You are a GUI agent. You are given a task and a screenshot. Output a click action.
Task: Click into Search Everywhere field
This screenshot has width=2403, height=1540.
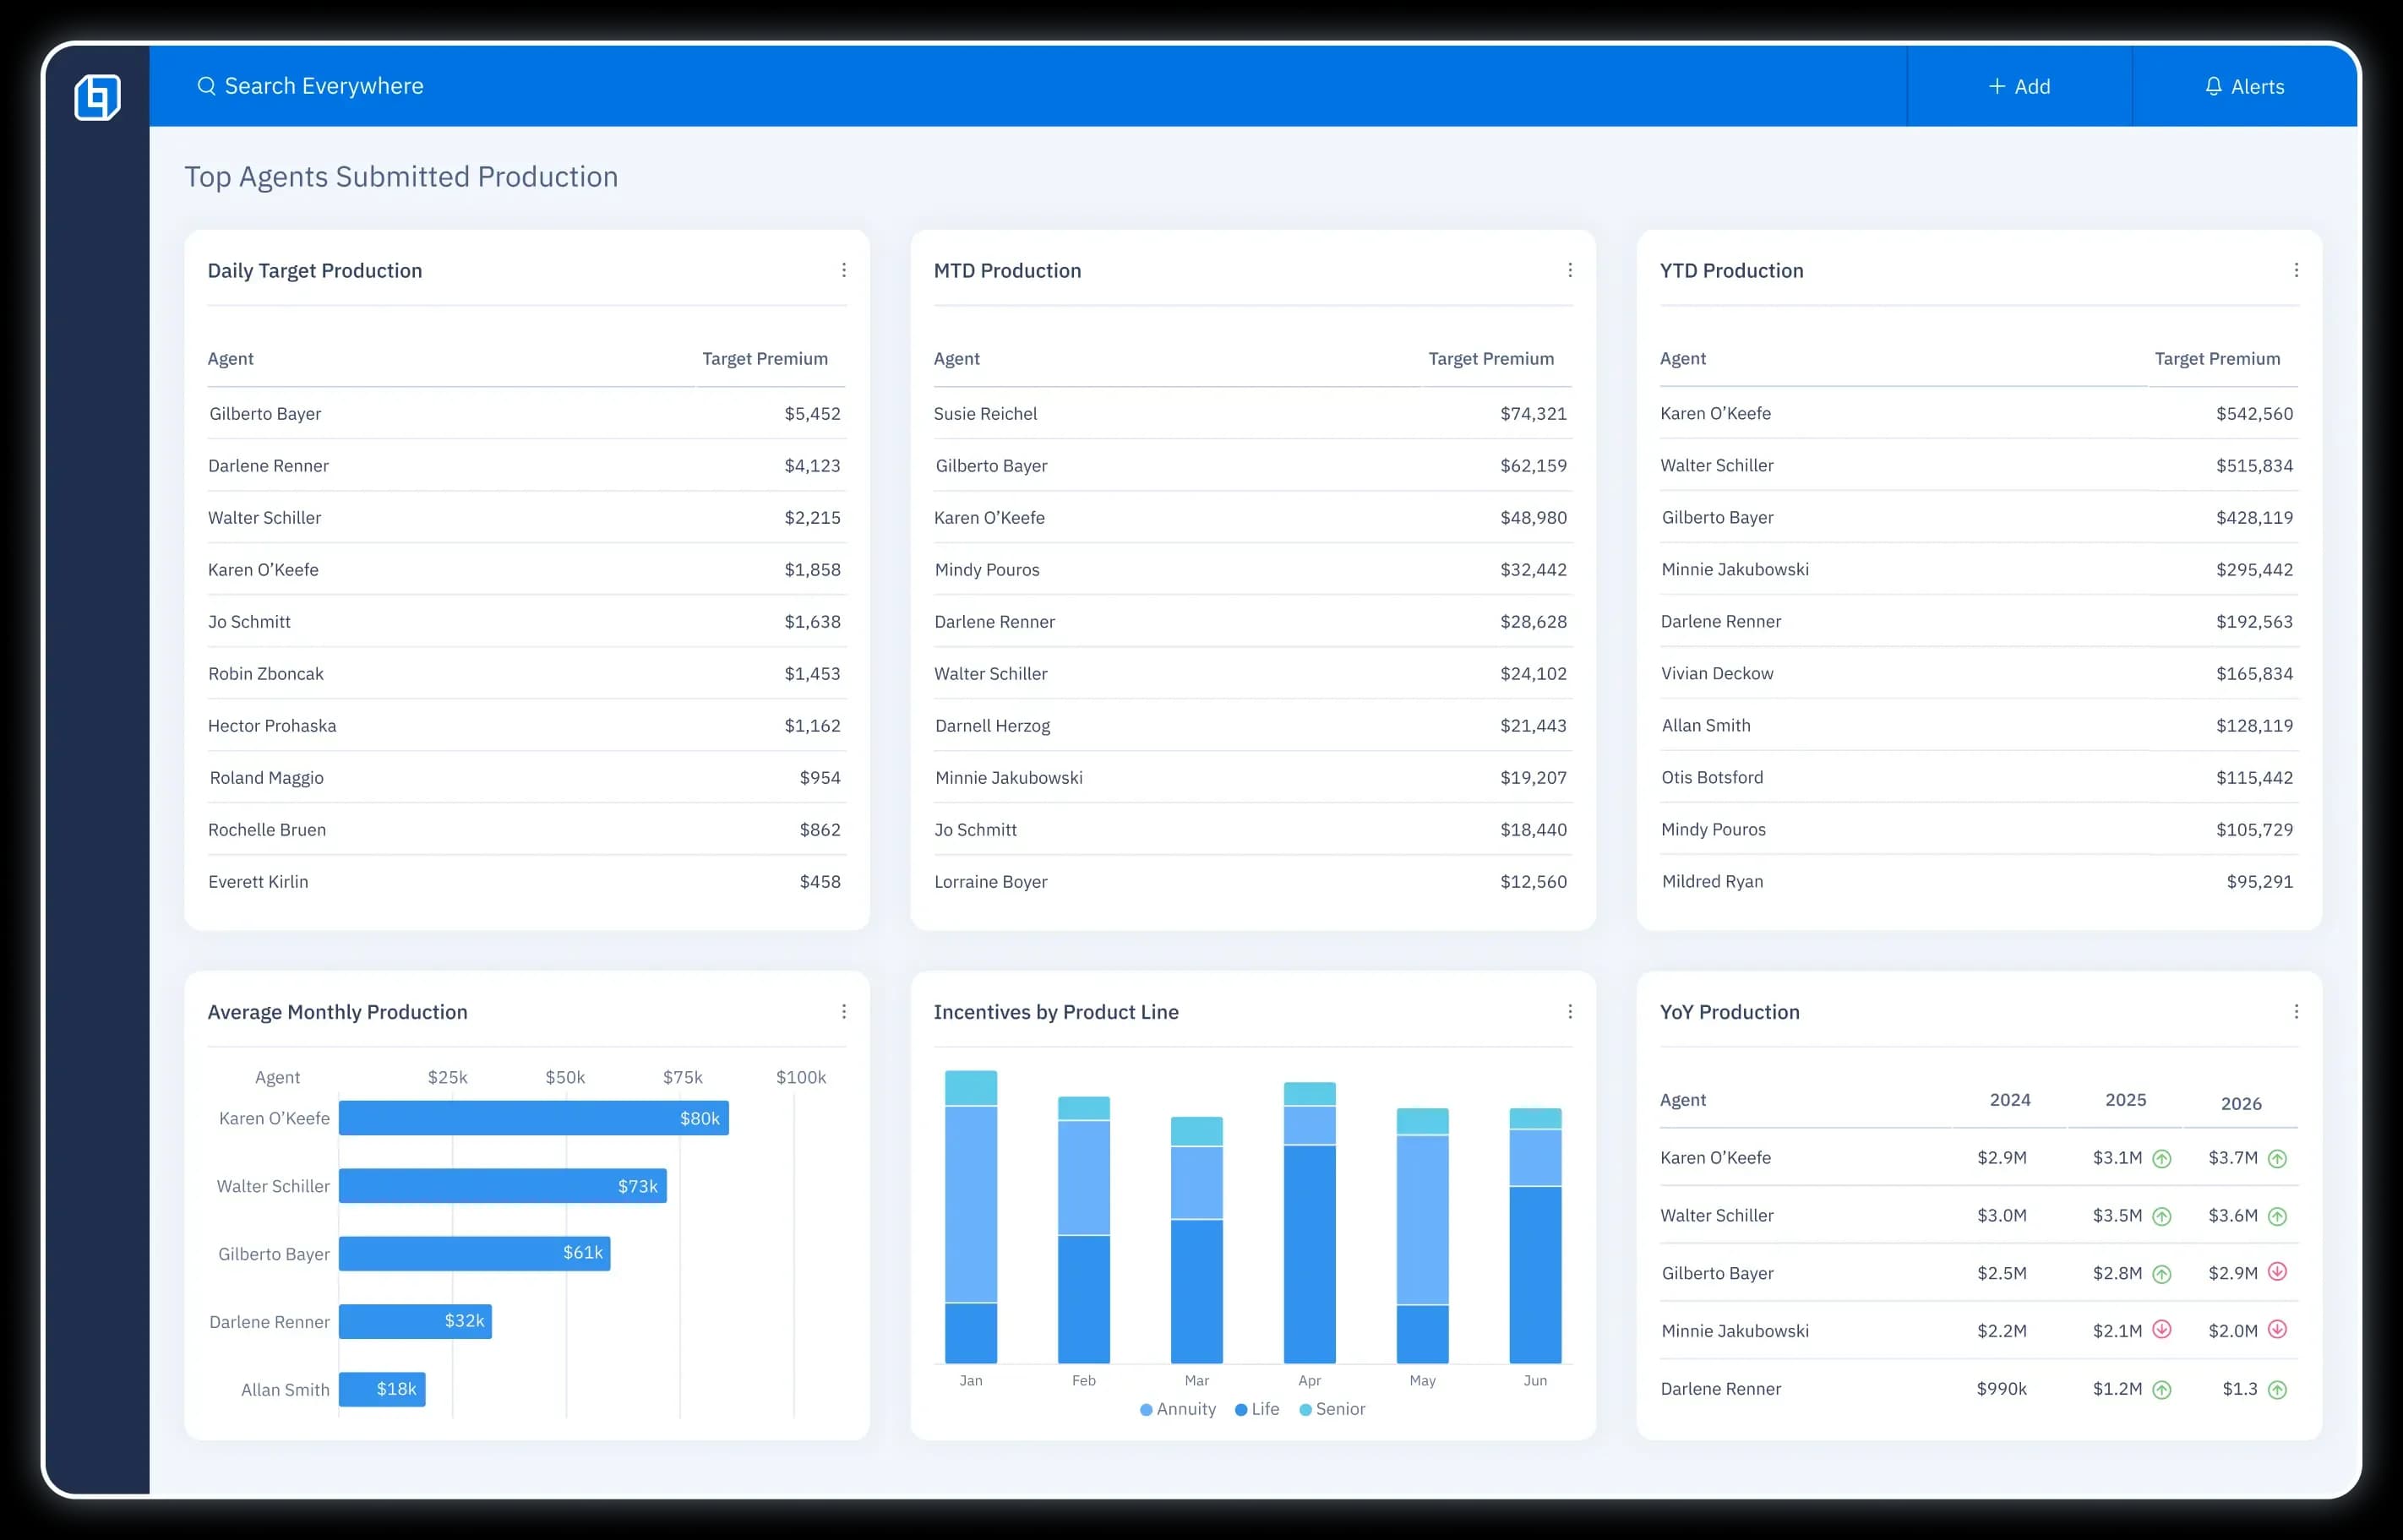pyautogui.click(x=324, y=86)
